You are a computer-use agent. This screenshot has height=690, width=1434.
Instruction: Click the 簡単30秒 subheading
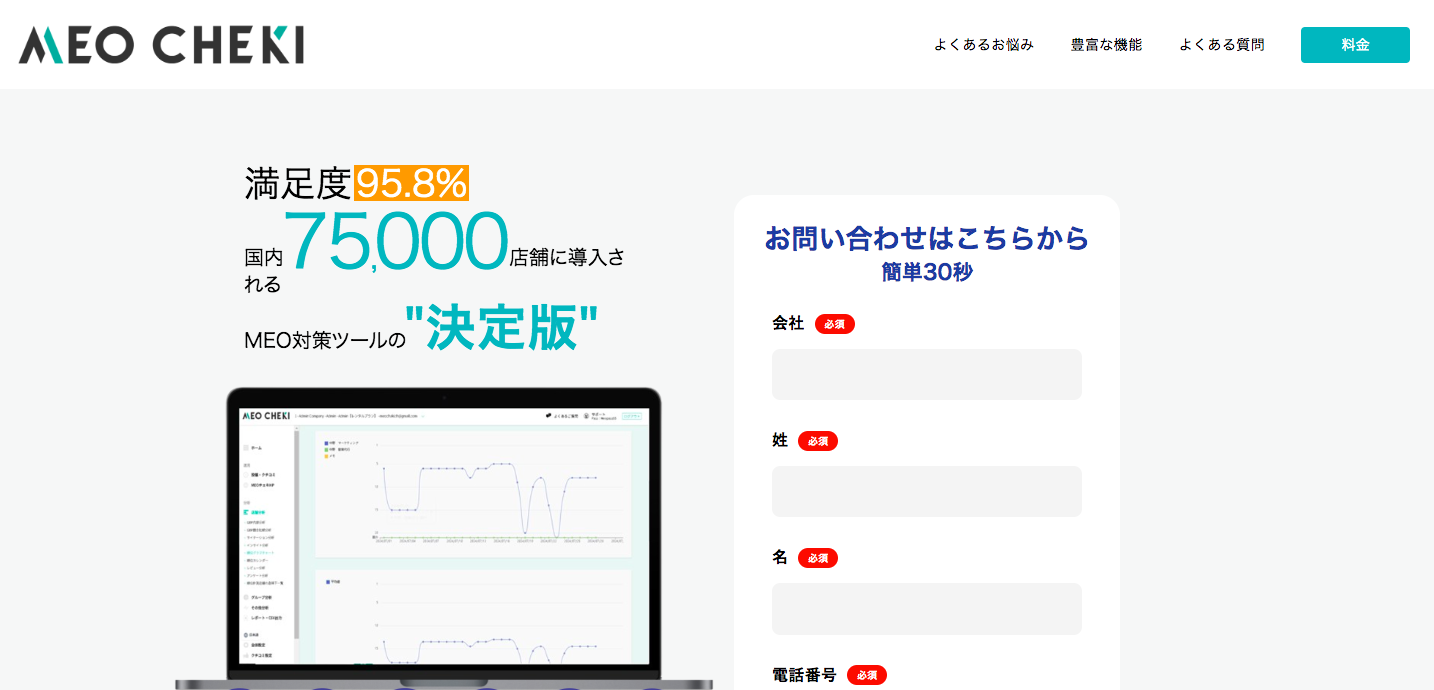927,272
